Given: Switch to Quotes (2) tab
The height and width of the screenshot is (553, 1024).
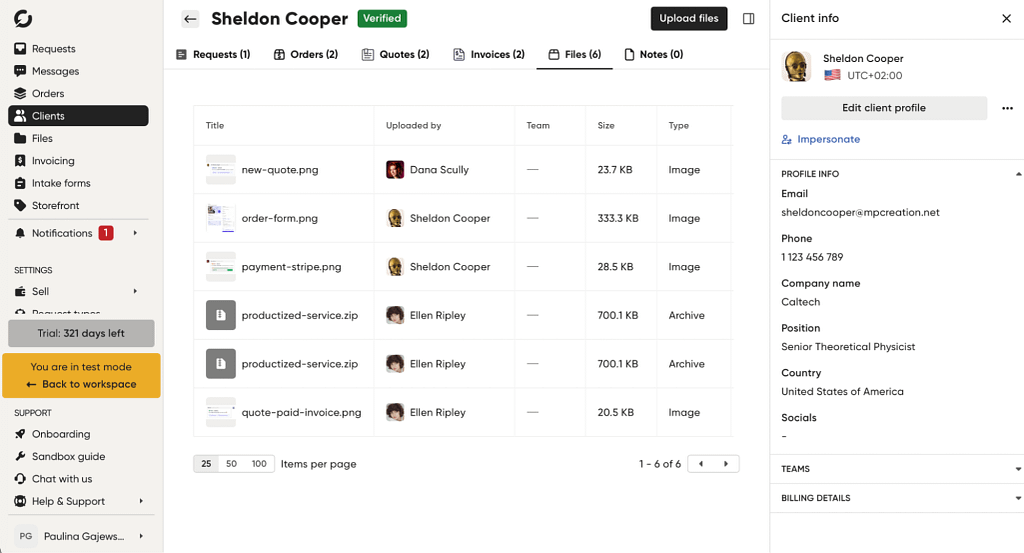Looking at the screenshot, I should click(396, 54).
